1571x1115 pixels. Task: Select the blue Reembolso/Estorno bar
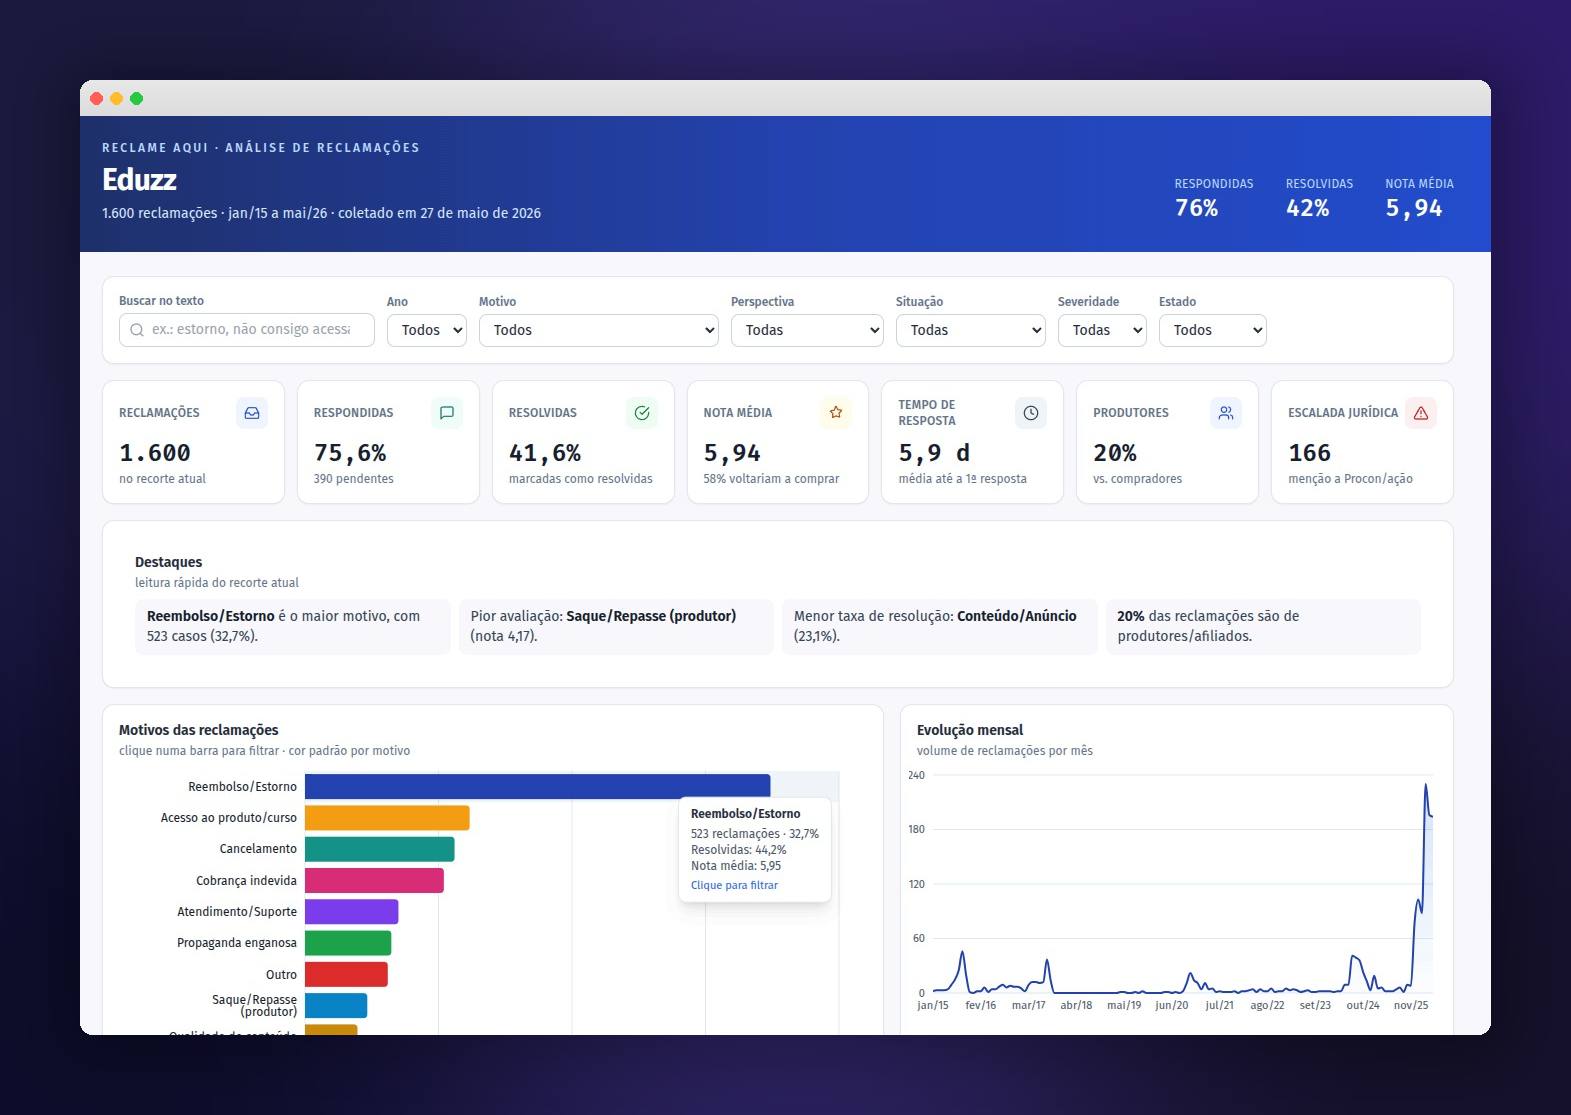(x=538, y=786)
